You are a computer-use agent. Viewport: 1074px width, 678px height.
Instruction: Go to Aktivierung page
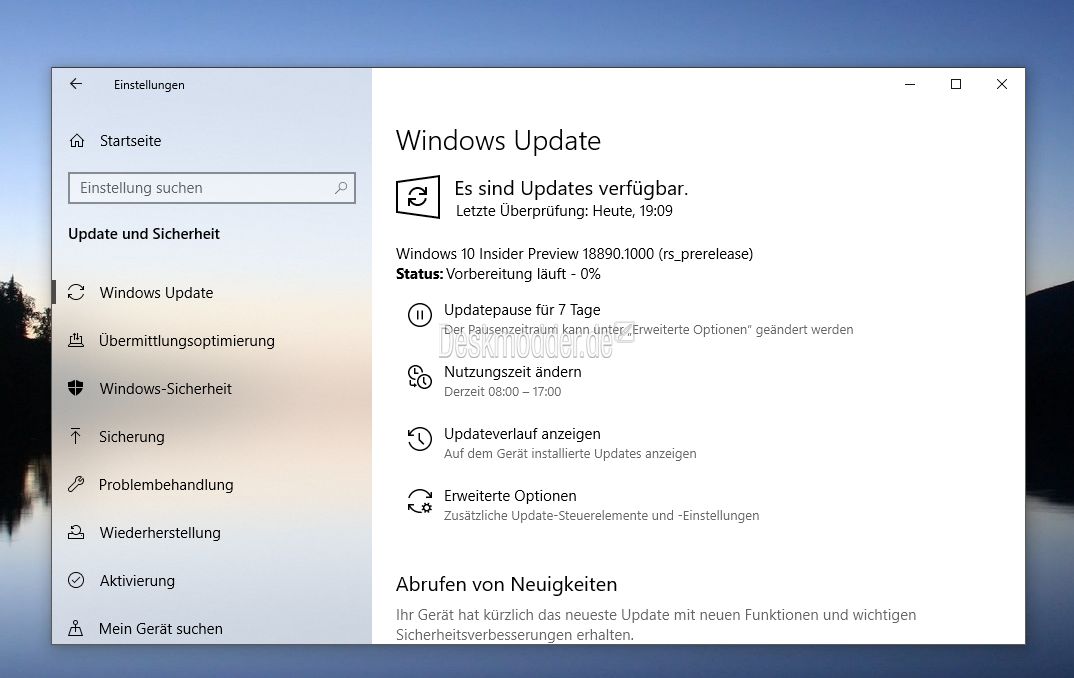pyautogui.click(x=137, y=580)
